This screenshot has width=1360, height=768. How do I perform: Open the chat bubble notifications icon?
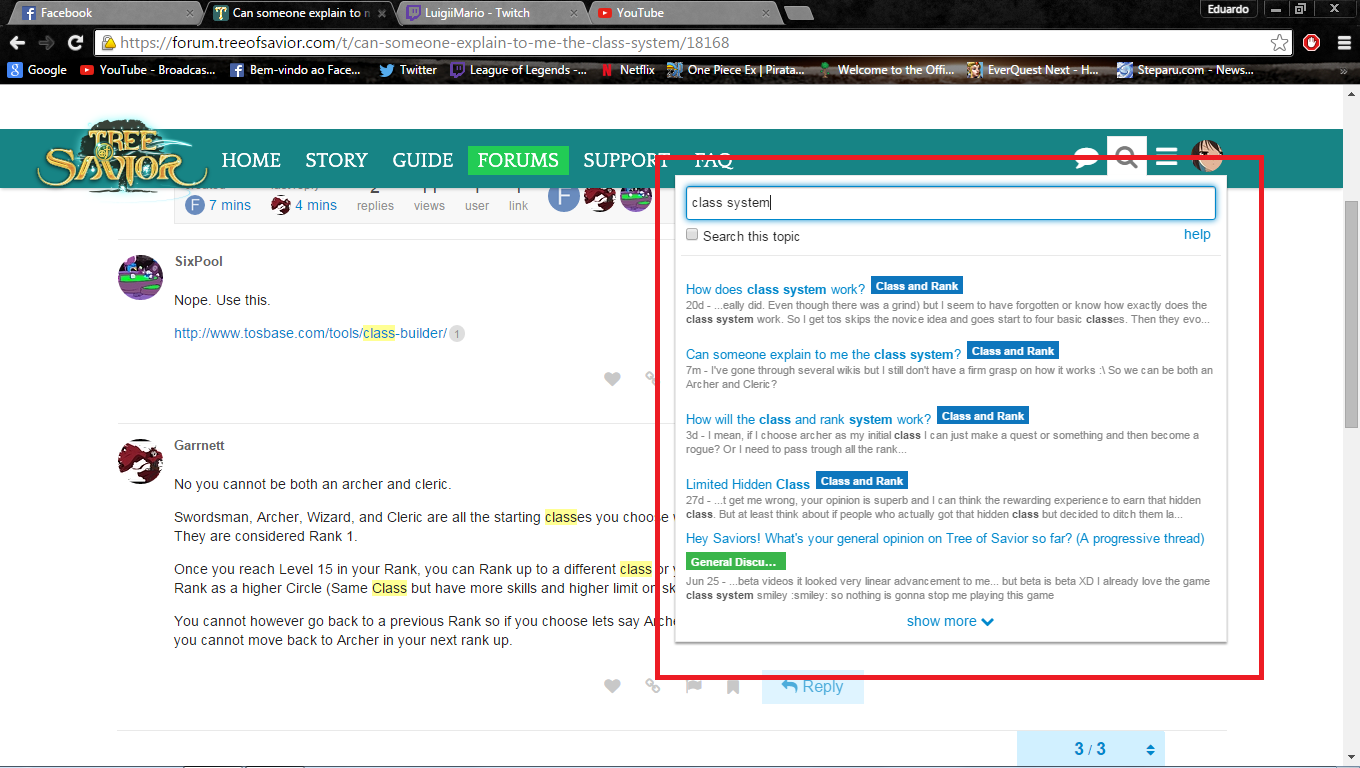pyautogui.click(x=1086, y=158)
